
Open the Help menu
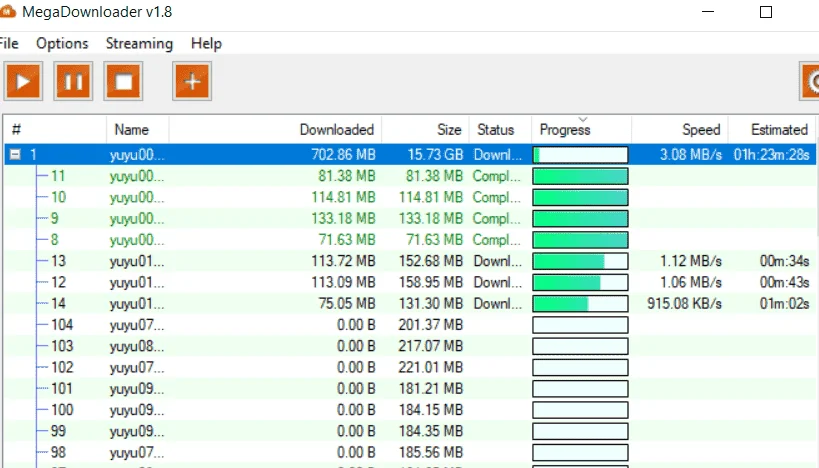pyautogui.click(x=206, y=43)
